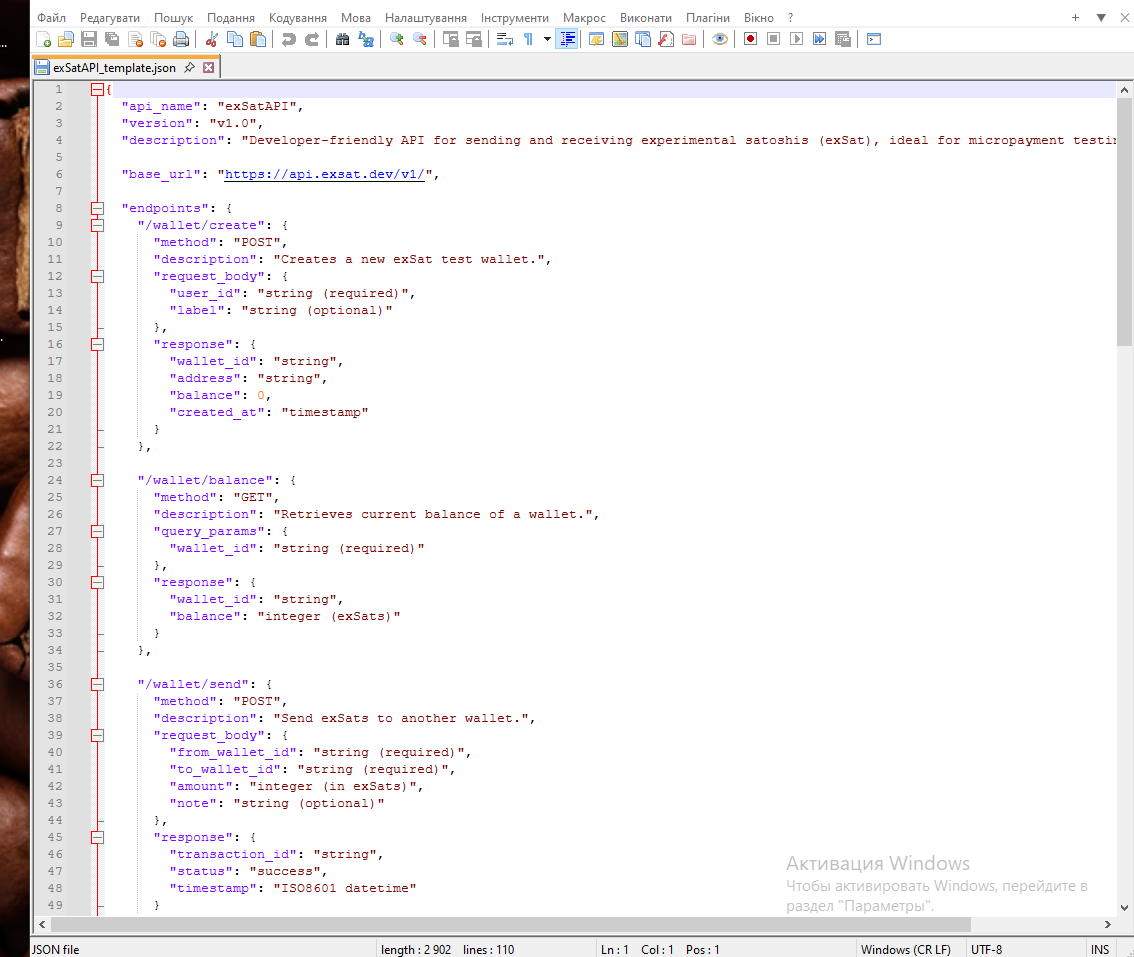Toggle file monitoring eye icon
1134x957 pixels.
point(720,39)
